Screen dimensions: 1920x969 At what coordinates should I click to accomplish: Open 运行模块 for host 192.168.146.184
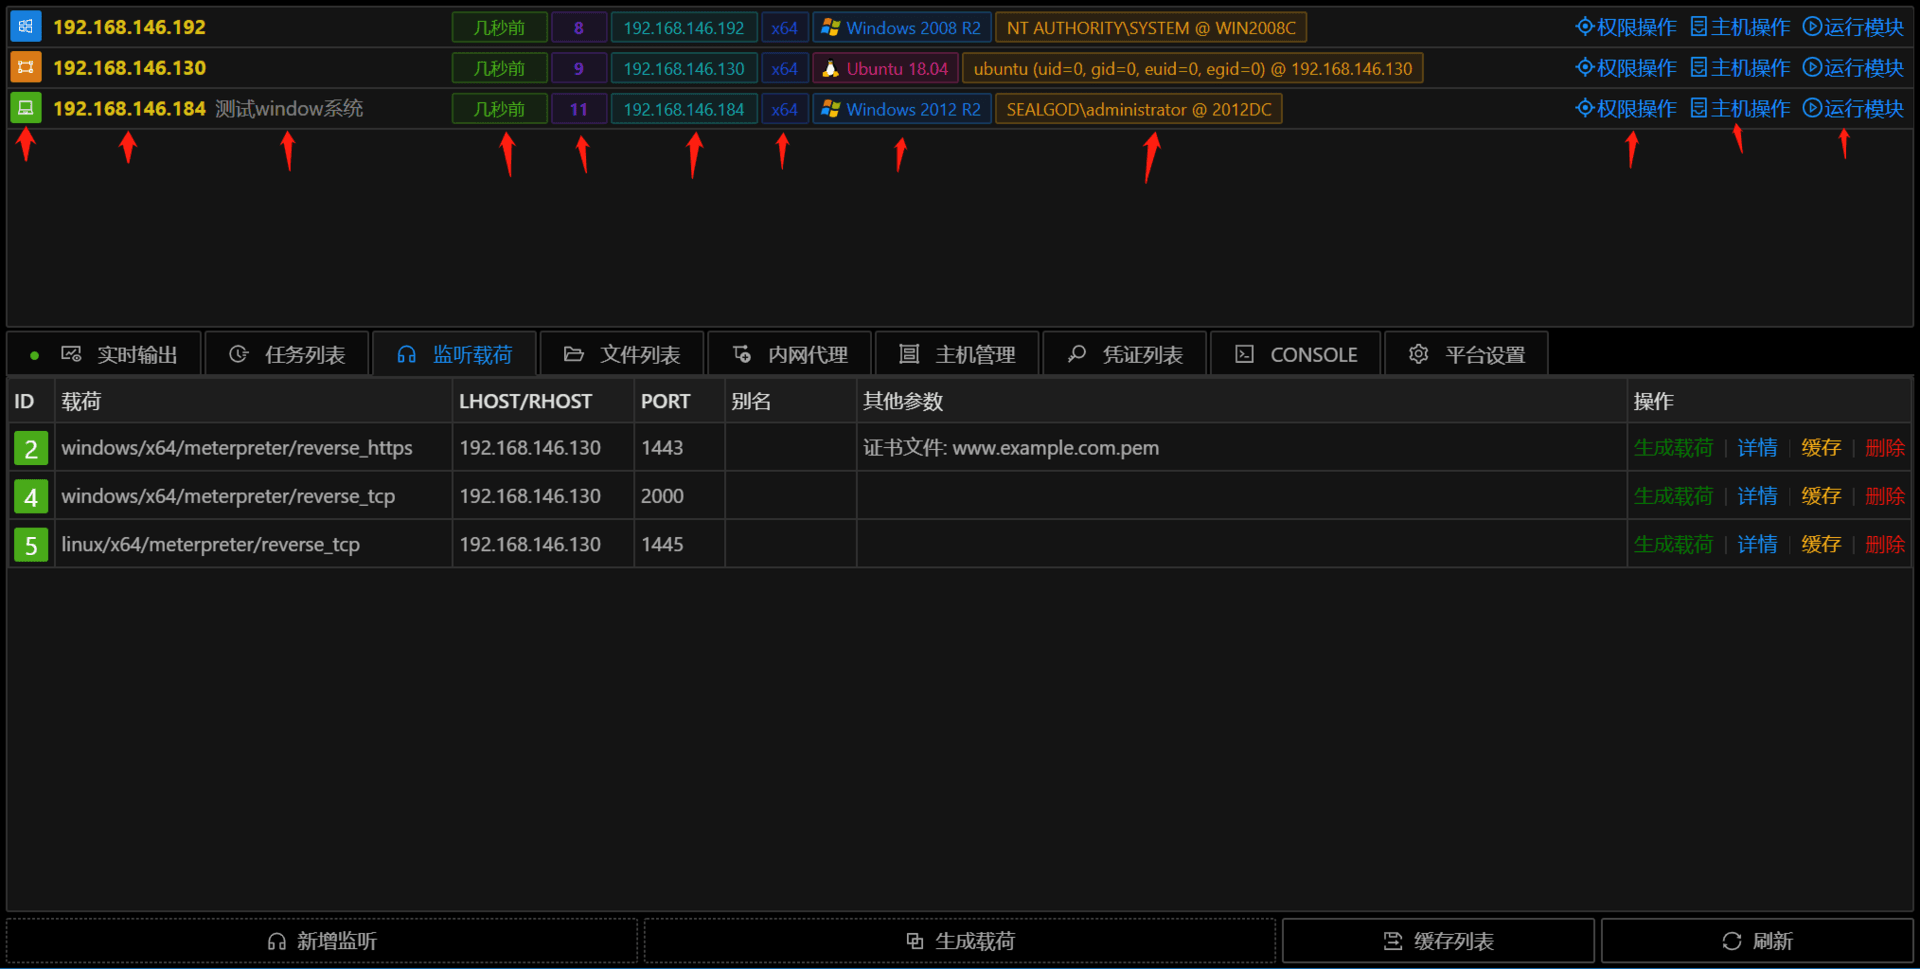[x=1853, y=108]
